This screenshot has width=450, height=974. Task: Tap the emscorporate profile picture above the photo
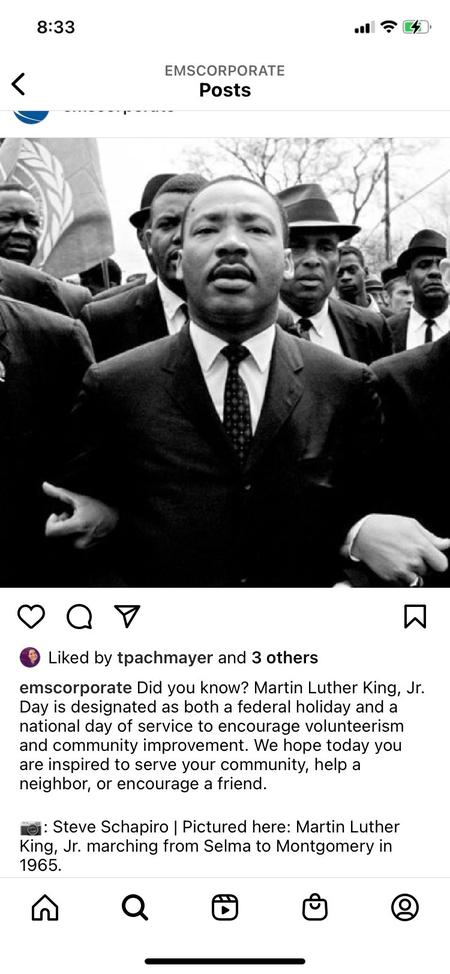point(31,116)
